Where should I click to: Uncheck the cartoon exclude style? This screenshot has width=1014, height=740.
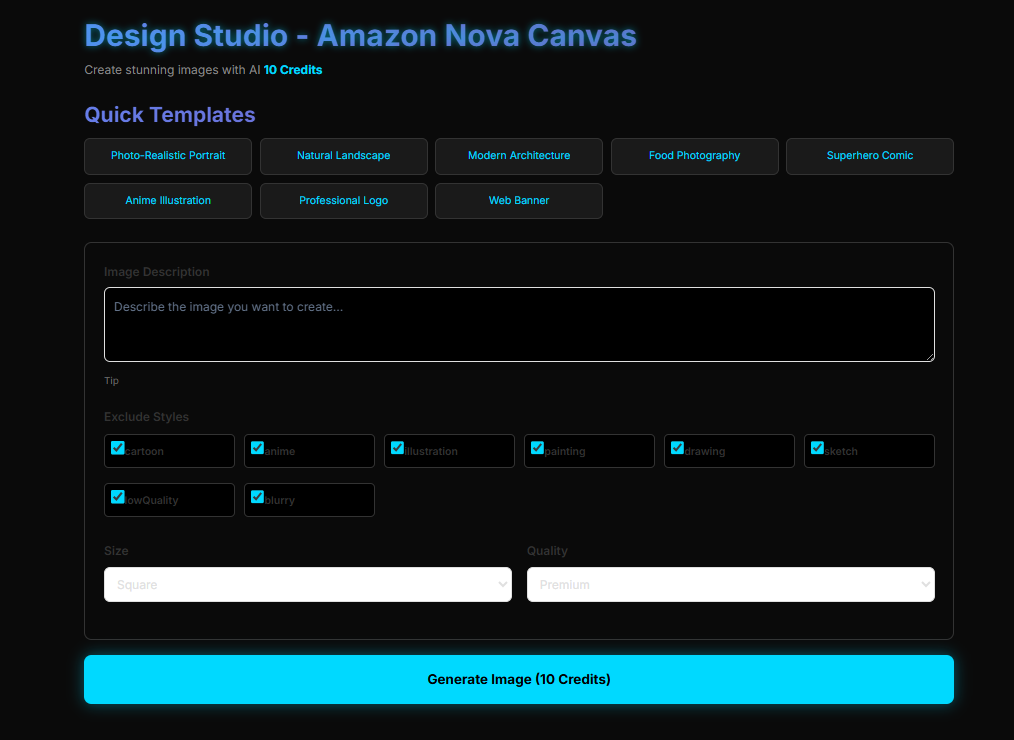pos(118,448)
